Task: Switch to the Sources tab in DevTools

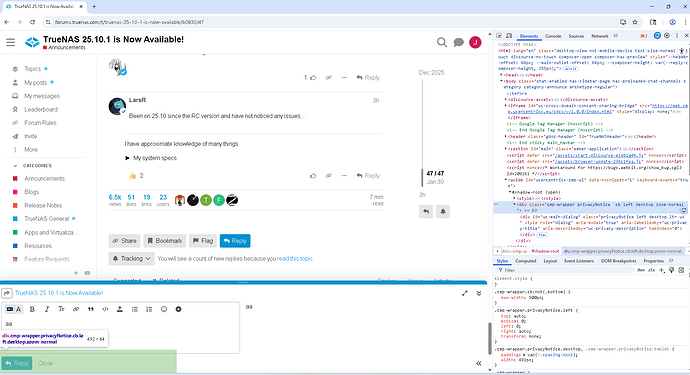Action: tap(576, 36)
